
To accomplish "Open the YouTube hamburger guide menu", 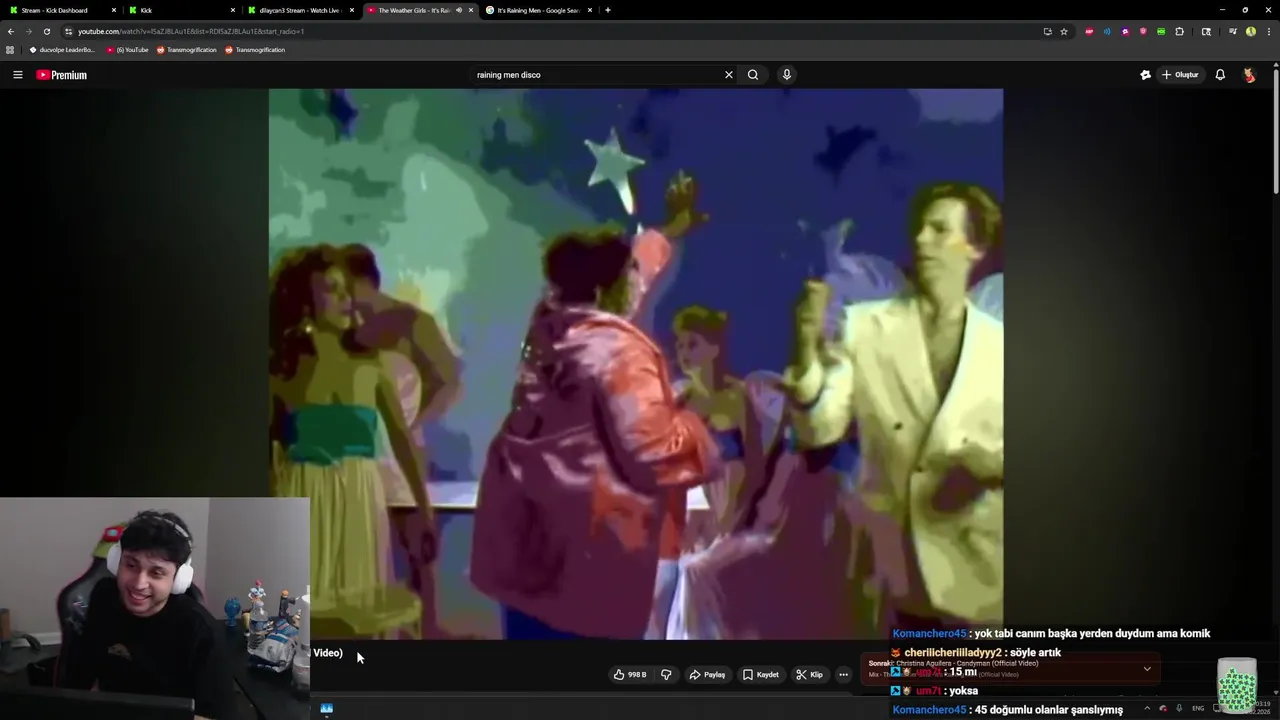I will tap(17, 75).
